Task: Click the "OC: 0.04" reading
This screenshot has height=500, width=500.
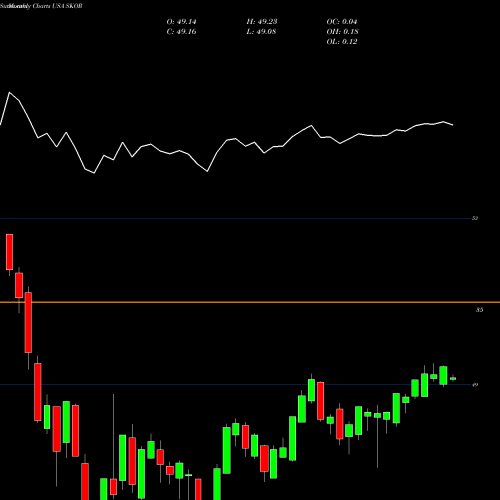Action: [342, 22]
